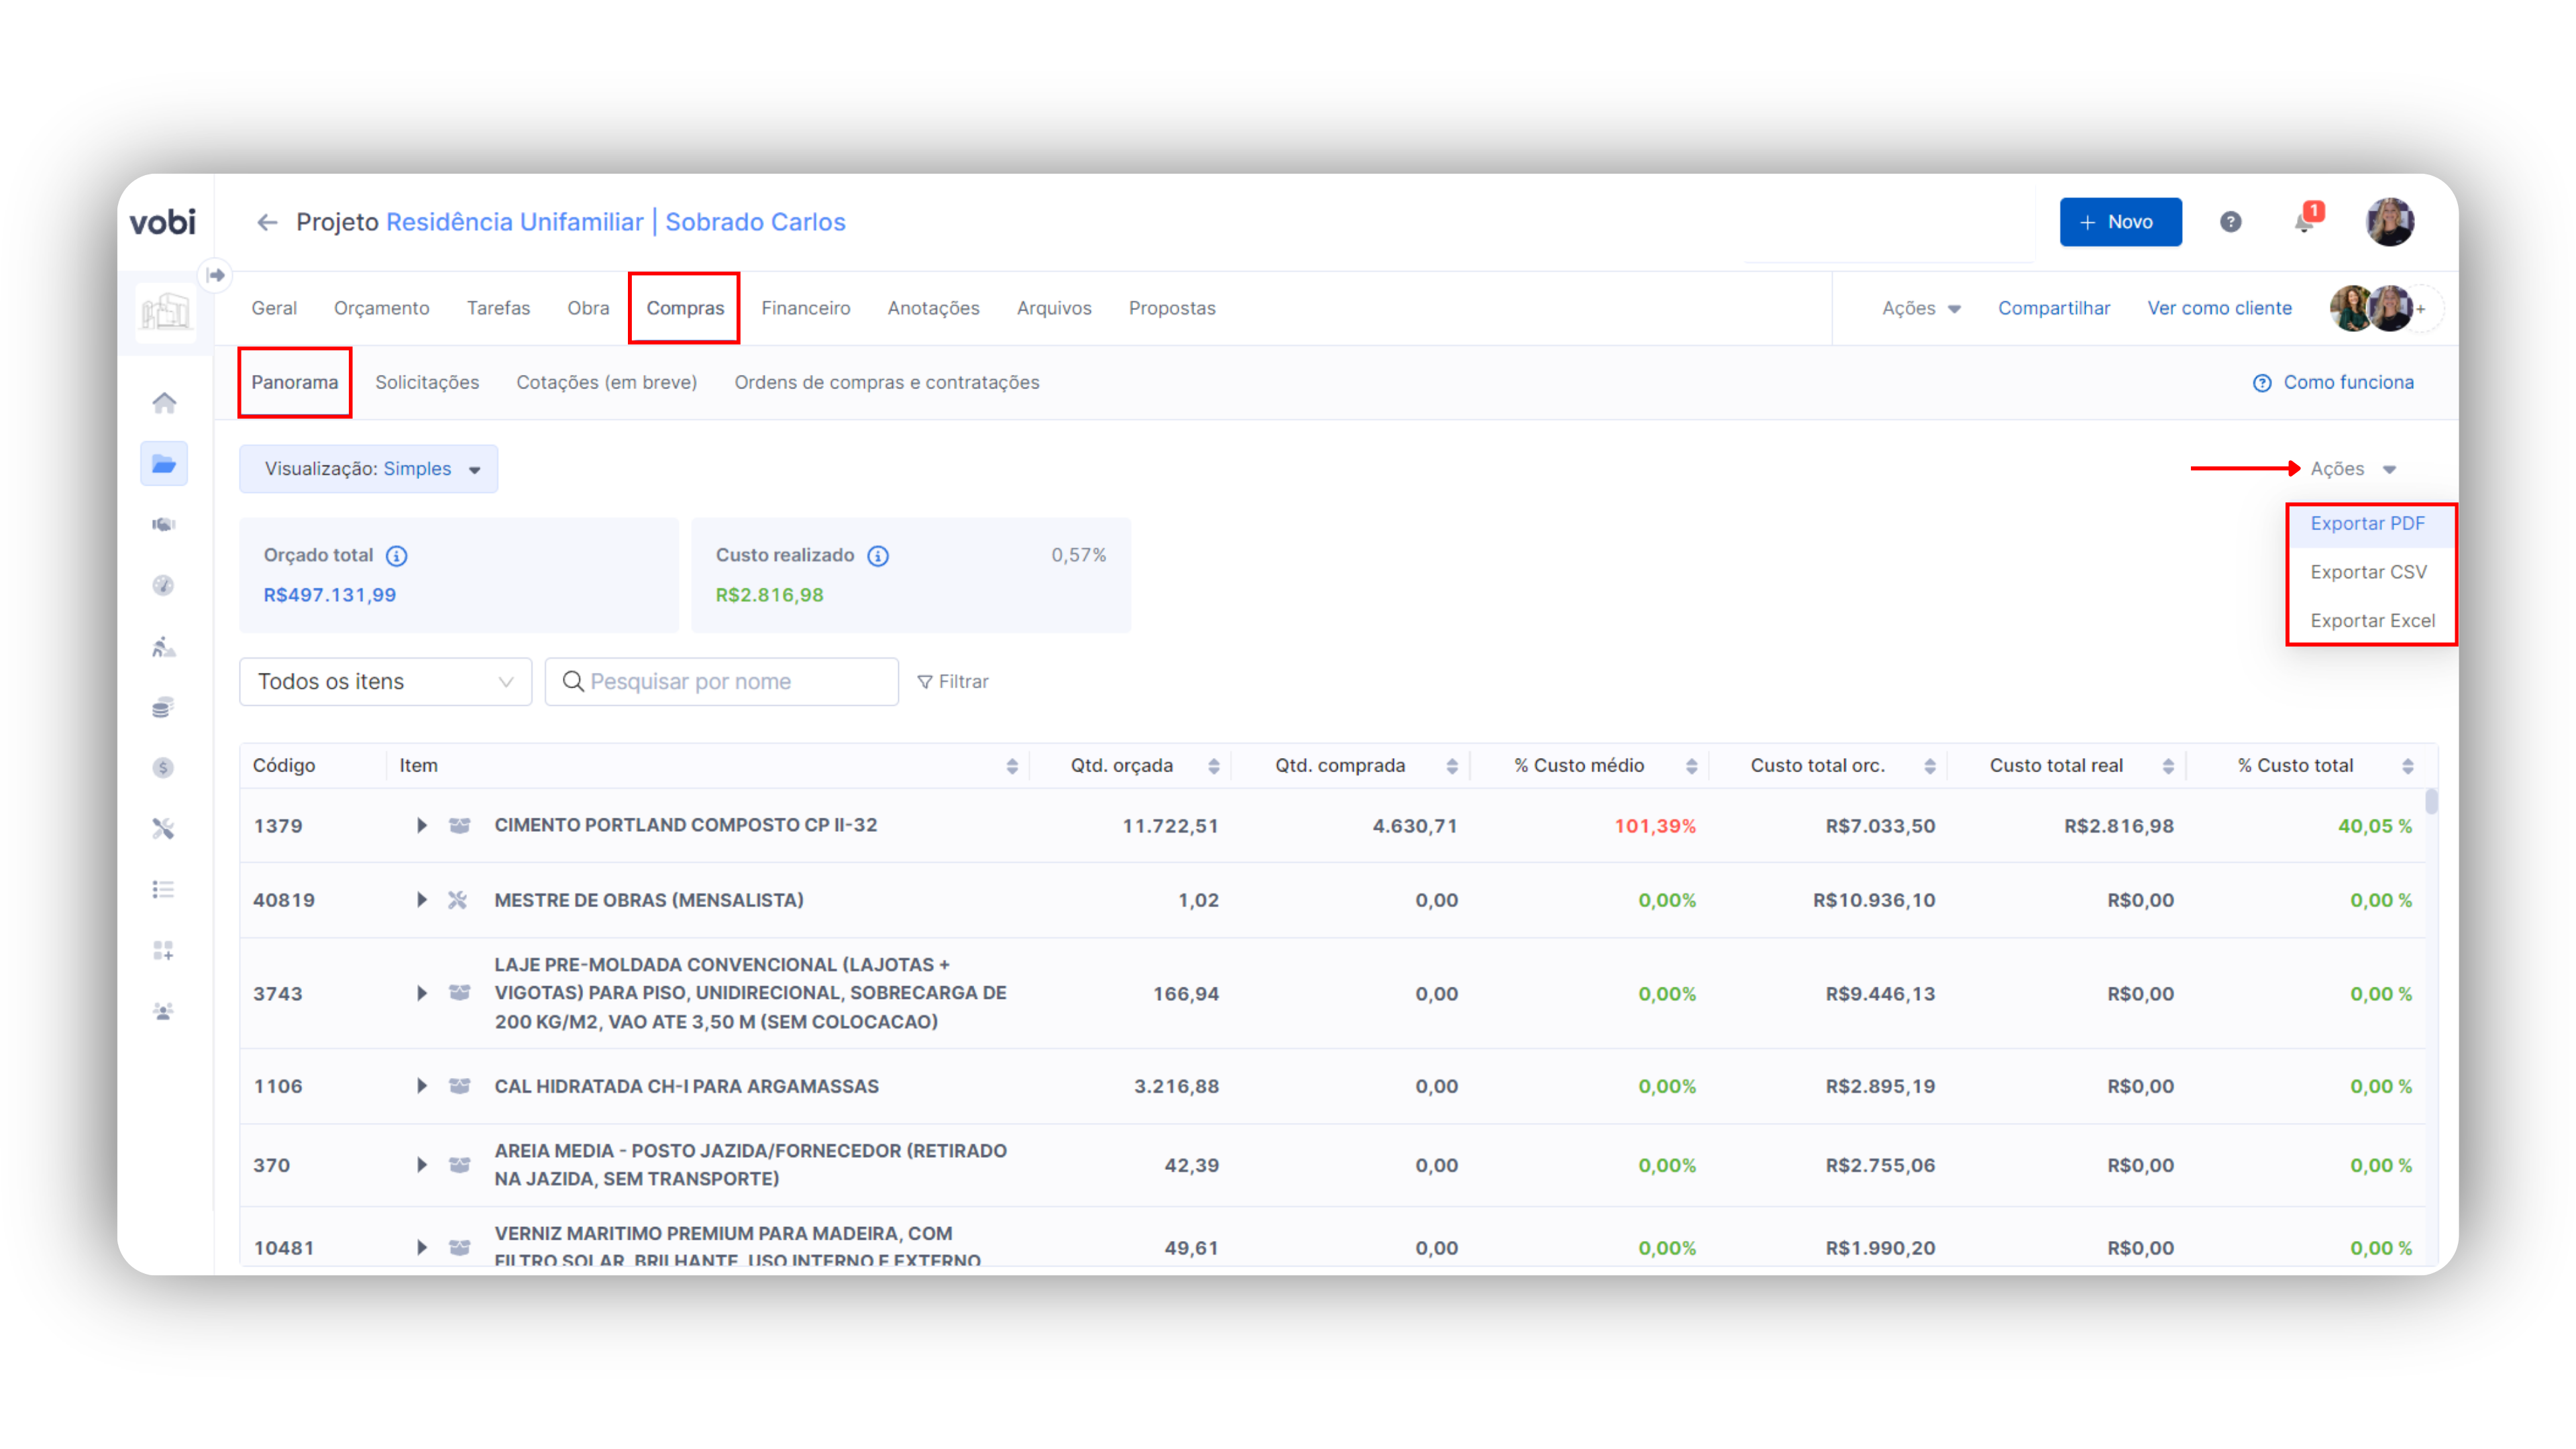Open the projects folder sidebar icon
The image size is (2576, 1449).
(x=164, y=464)
